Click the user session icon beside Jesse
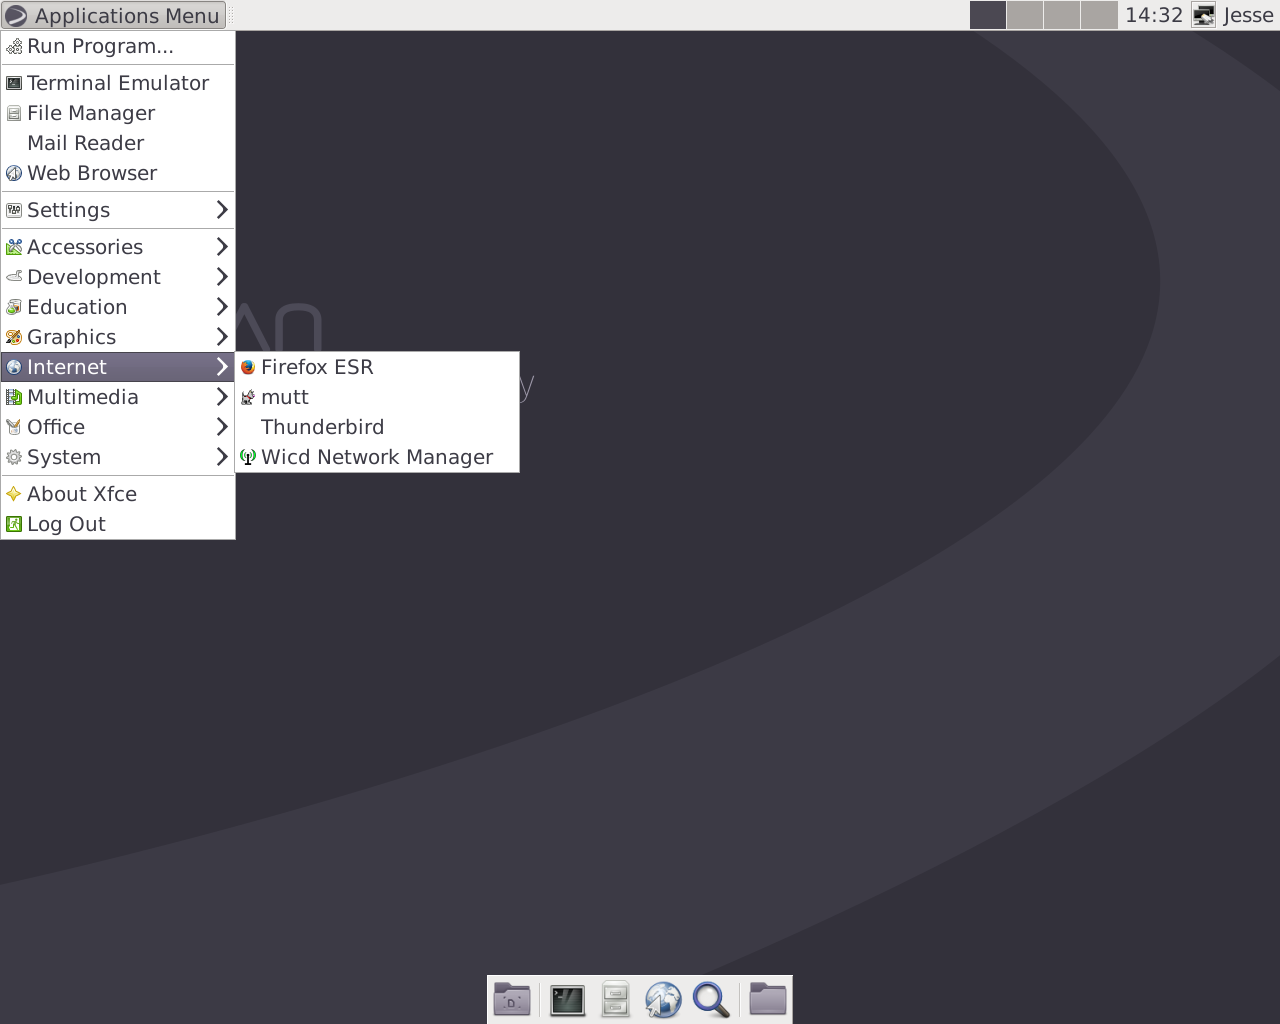The width and height of the screenshot is (1280, 1024). click(1204, 15)
